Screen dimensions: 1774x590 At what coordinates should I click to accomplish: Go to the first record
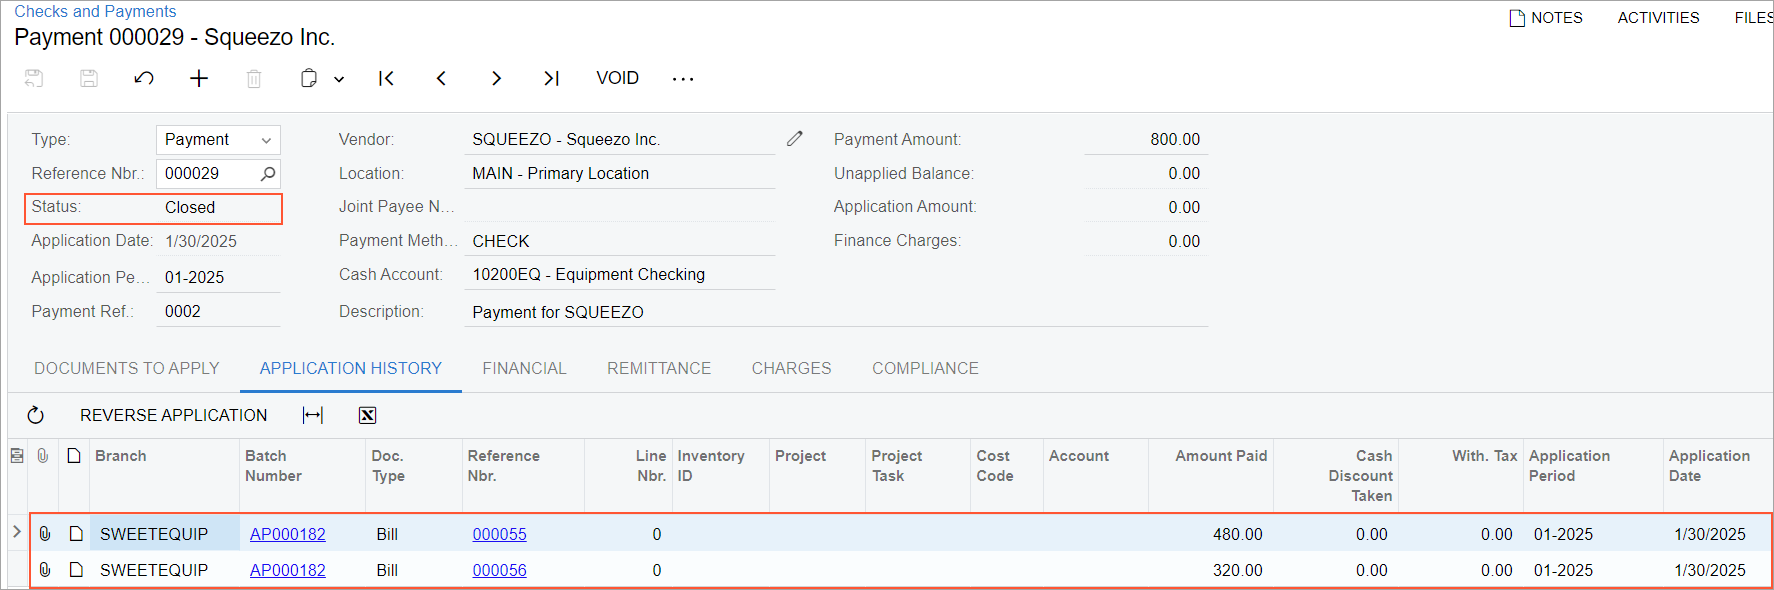[x=386, y=78]
